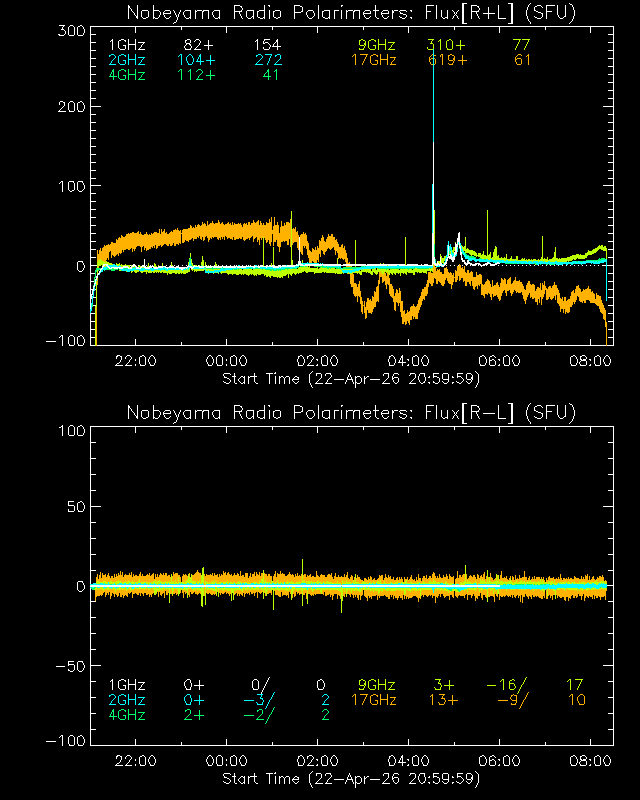The height and width of the screenshot is (800, 640).
Task: Click the 2GHz legend label in upper plot
Action: click(x=126, y=61)
